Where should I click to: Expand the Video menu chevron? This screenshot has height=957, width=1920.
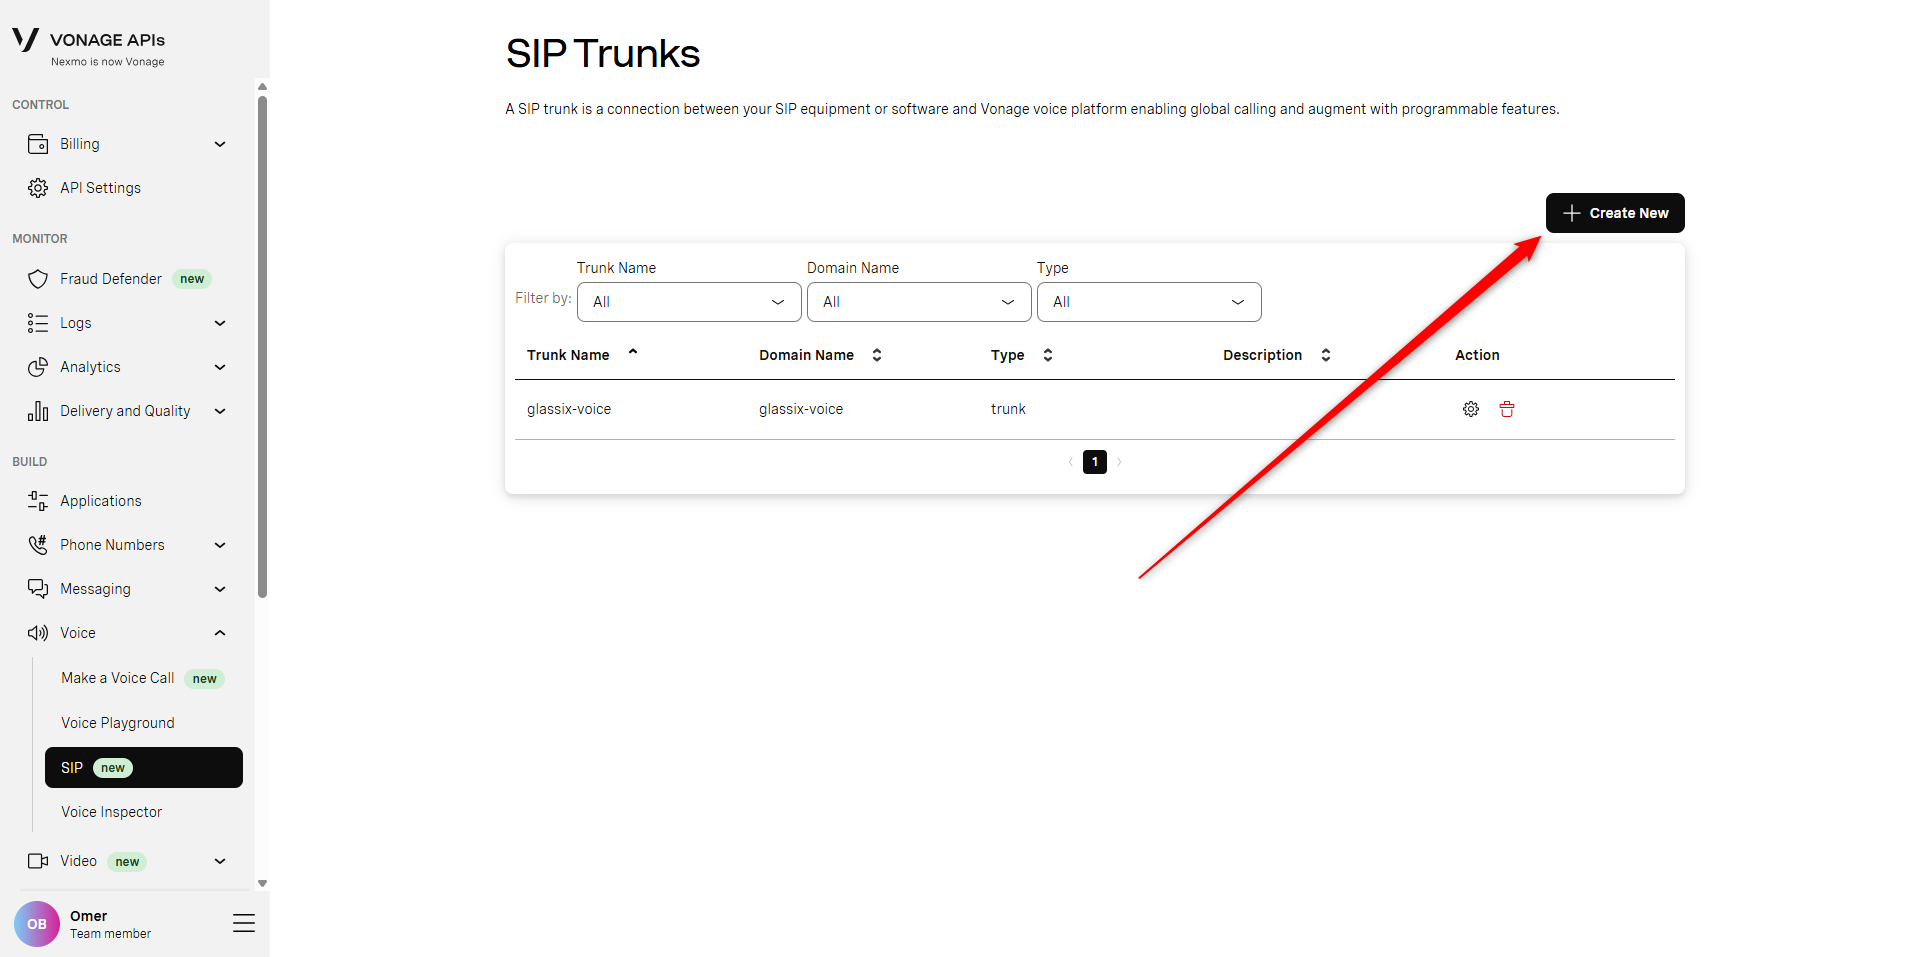(x=220, y=861)
